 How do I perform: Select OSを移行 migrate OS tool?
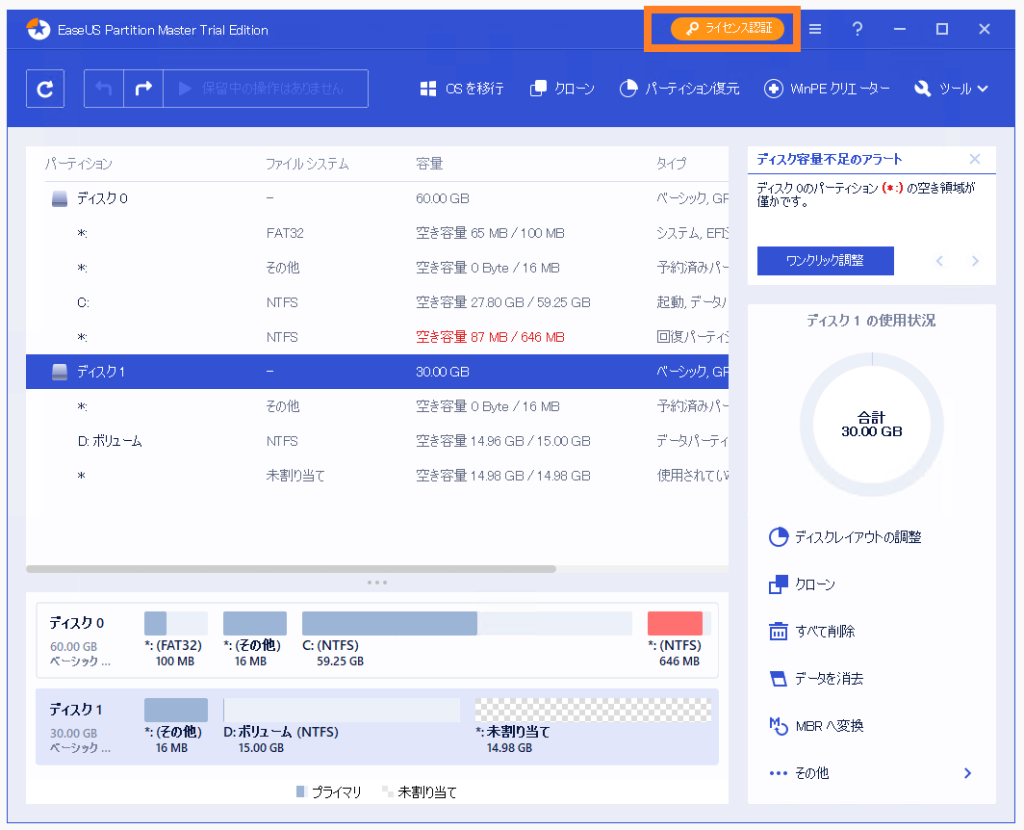click(x=462, y=89)
